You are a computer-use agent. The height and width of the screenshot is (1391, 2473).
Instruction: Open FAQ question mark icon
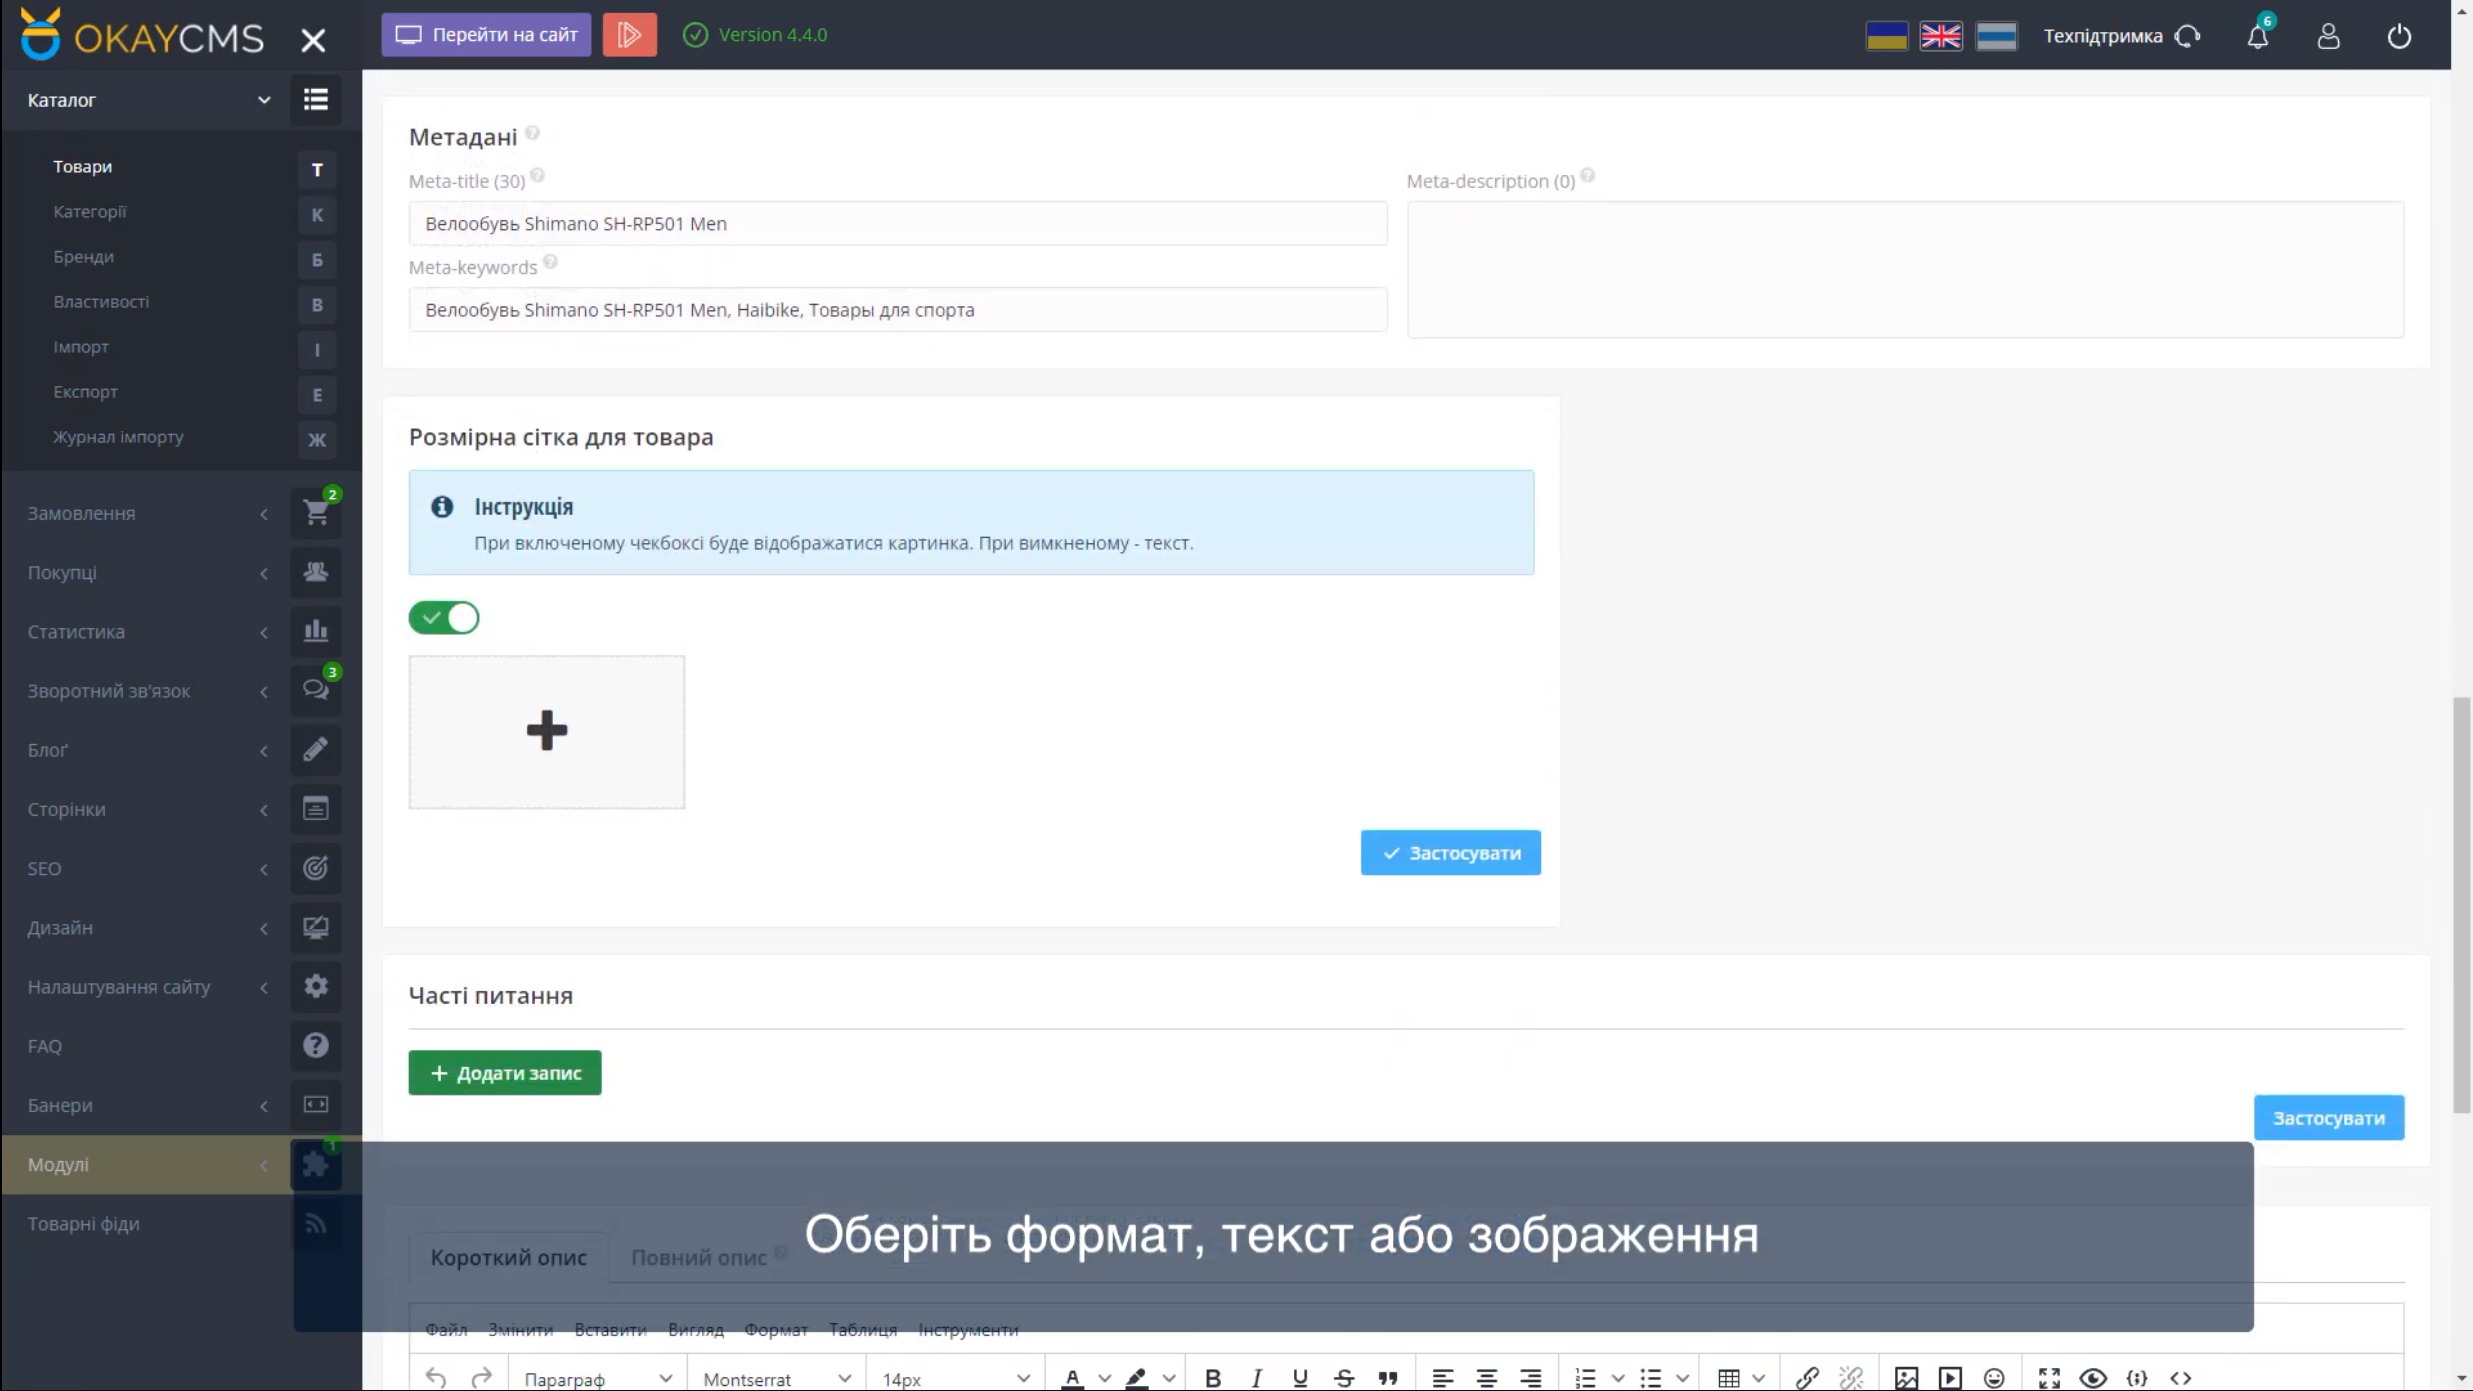(x=316, y=1046)
